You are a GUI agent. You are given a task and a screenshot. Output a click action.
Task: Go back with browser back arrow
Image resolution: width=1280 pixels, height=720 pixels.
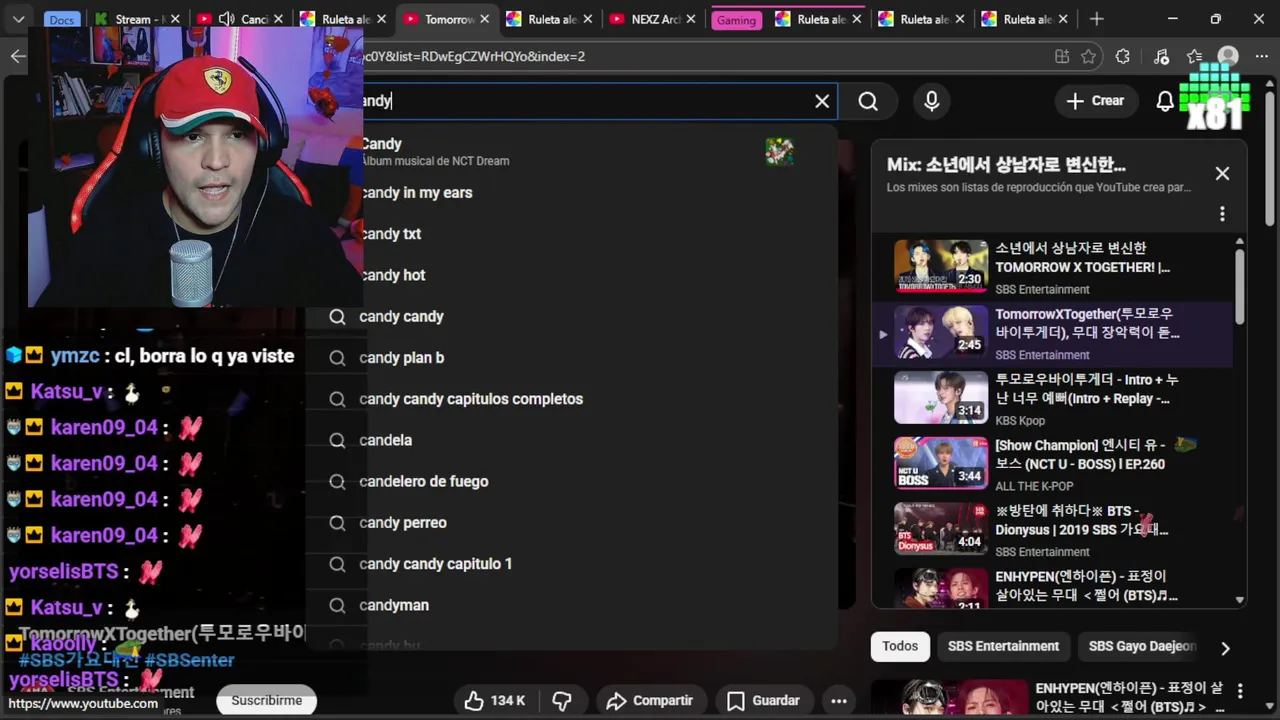pos(18,56)
